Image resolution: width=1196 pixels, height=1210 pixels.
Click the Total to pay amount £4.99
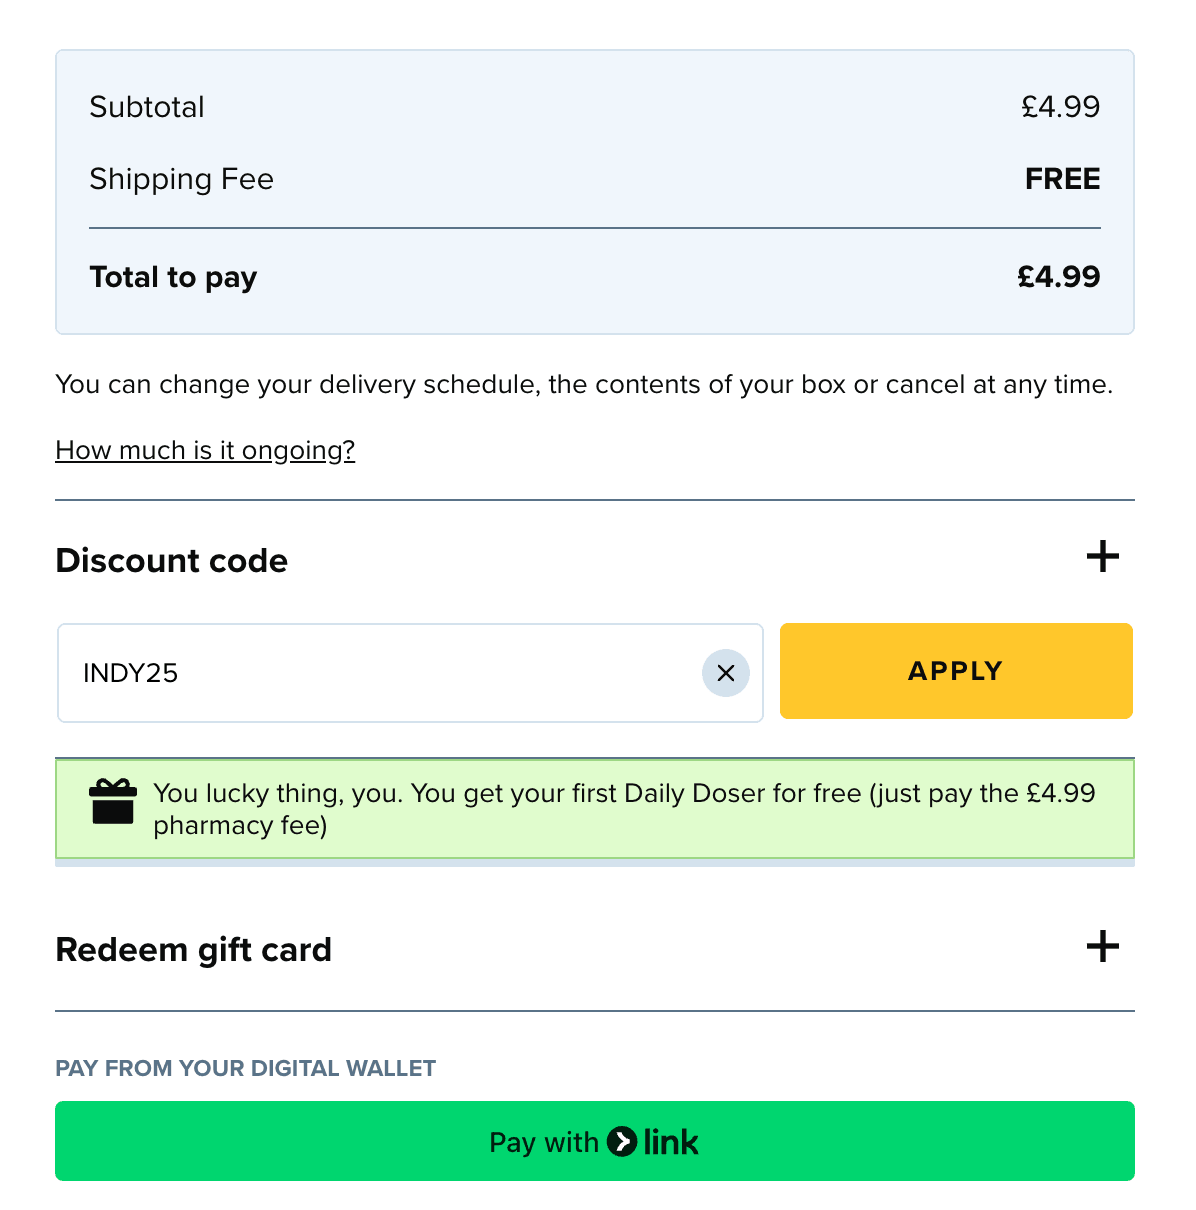1059,277
